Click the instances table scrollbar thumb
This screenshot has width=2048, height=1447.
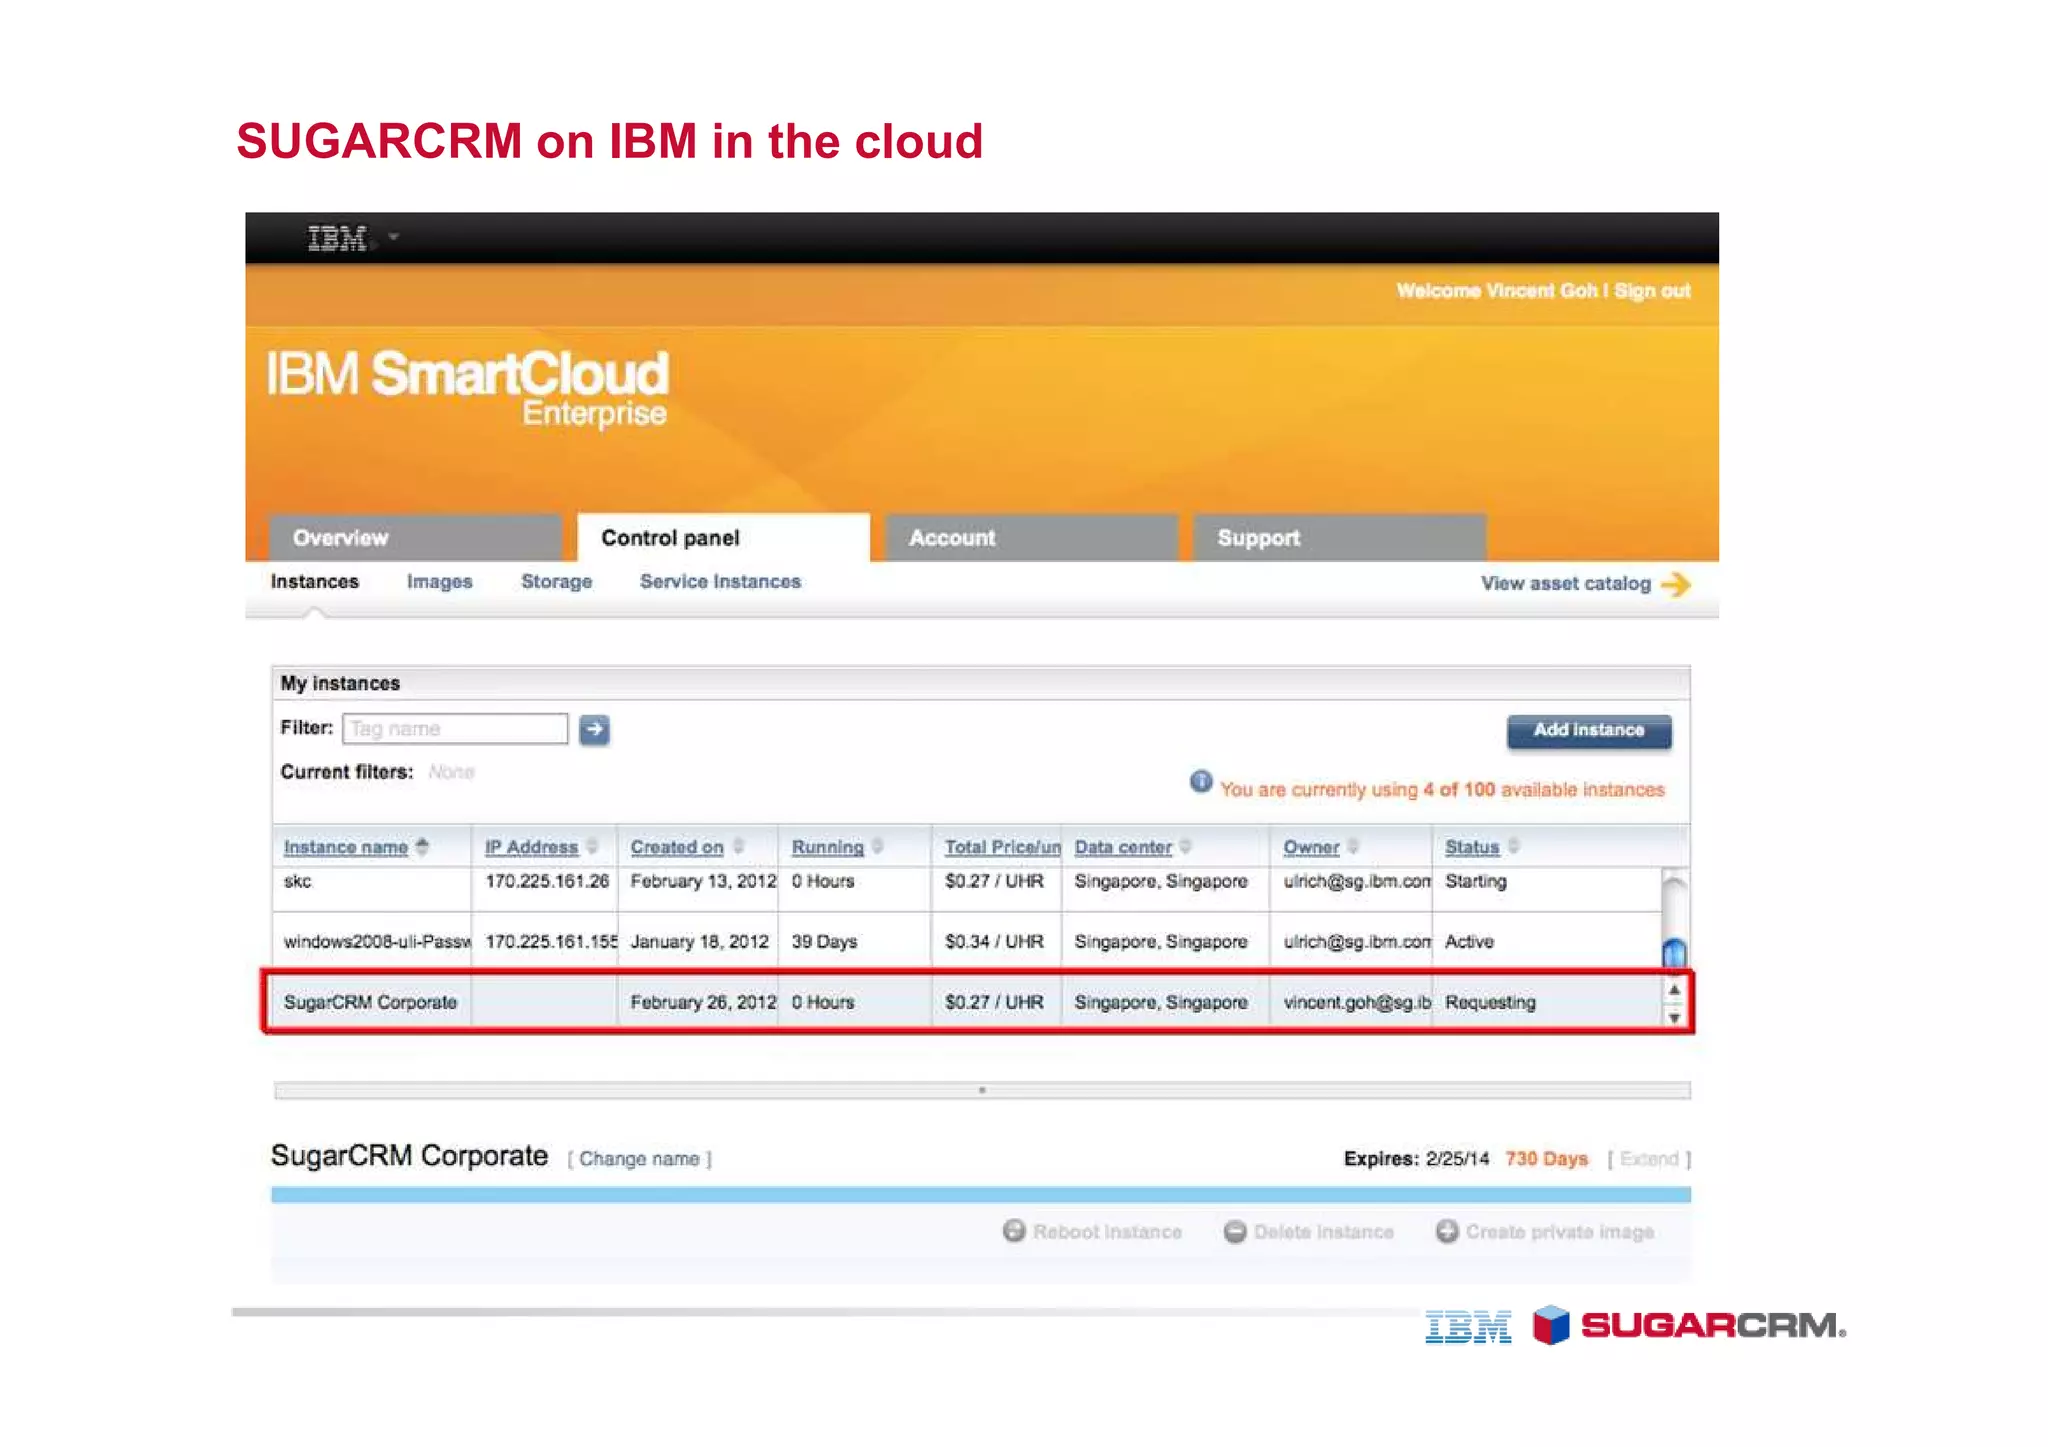pos(1674,953)
